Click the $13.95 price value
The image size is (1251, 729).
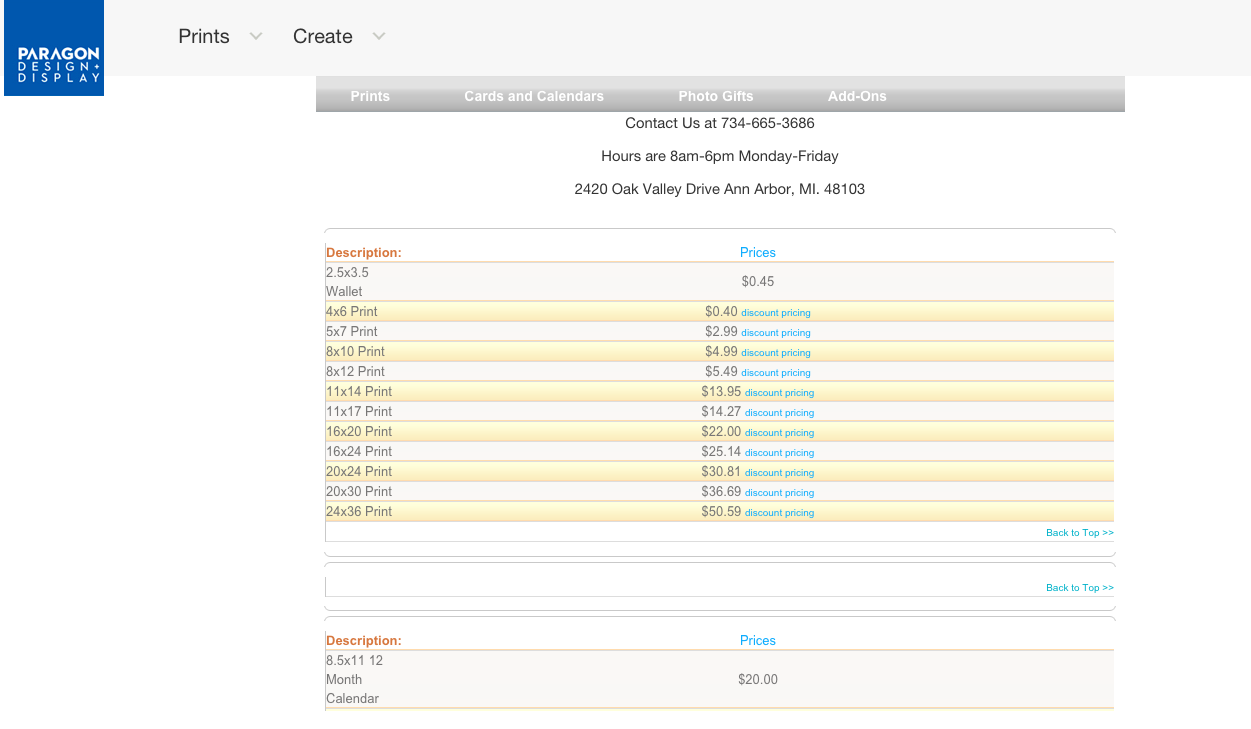pyautogui.click(x=721, y=392)
